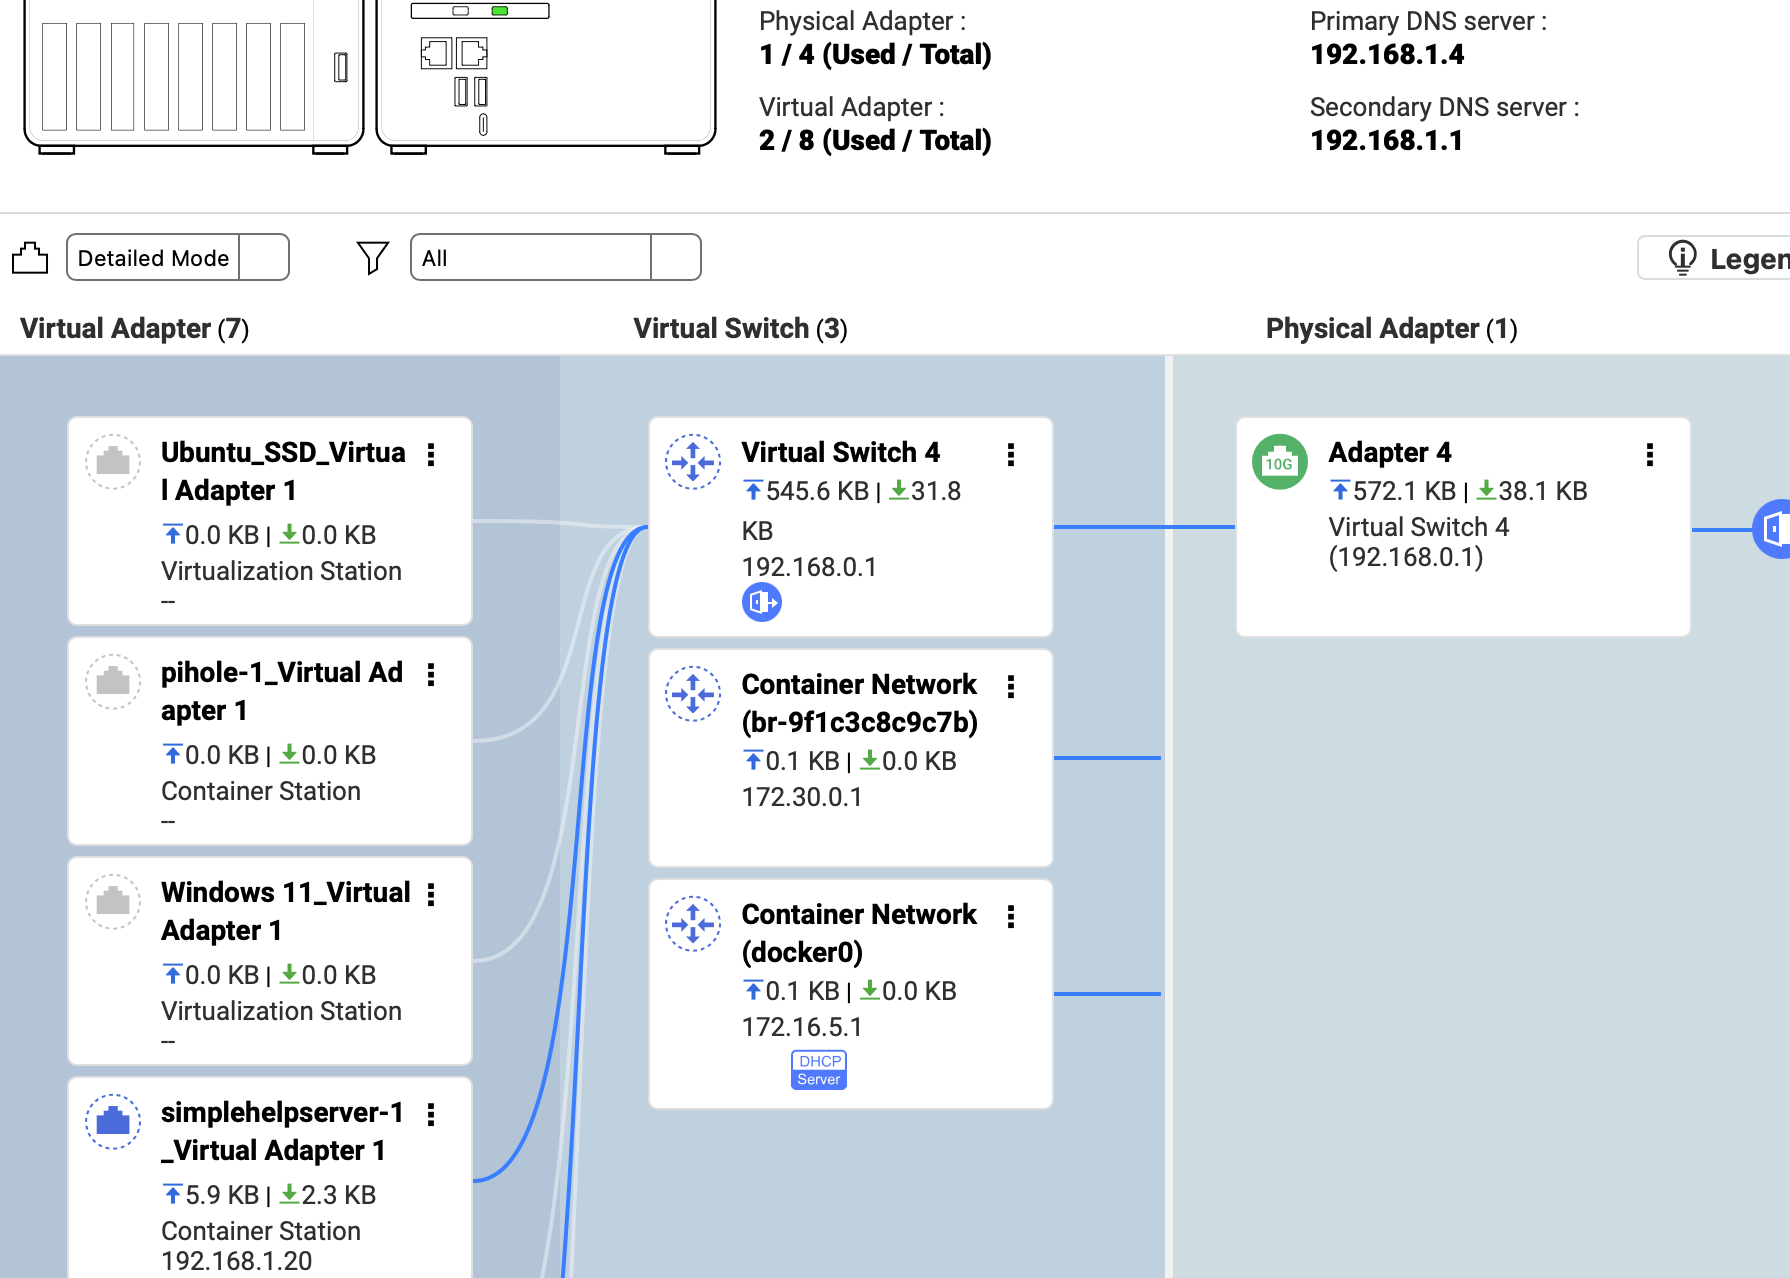
Task: Click the NAS front panel illustration
Action: [x=193, y=75]
